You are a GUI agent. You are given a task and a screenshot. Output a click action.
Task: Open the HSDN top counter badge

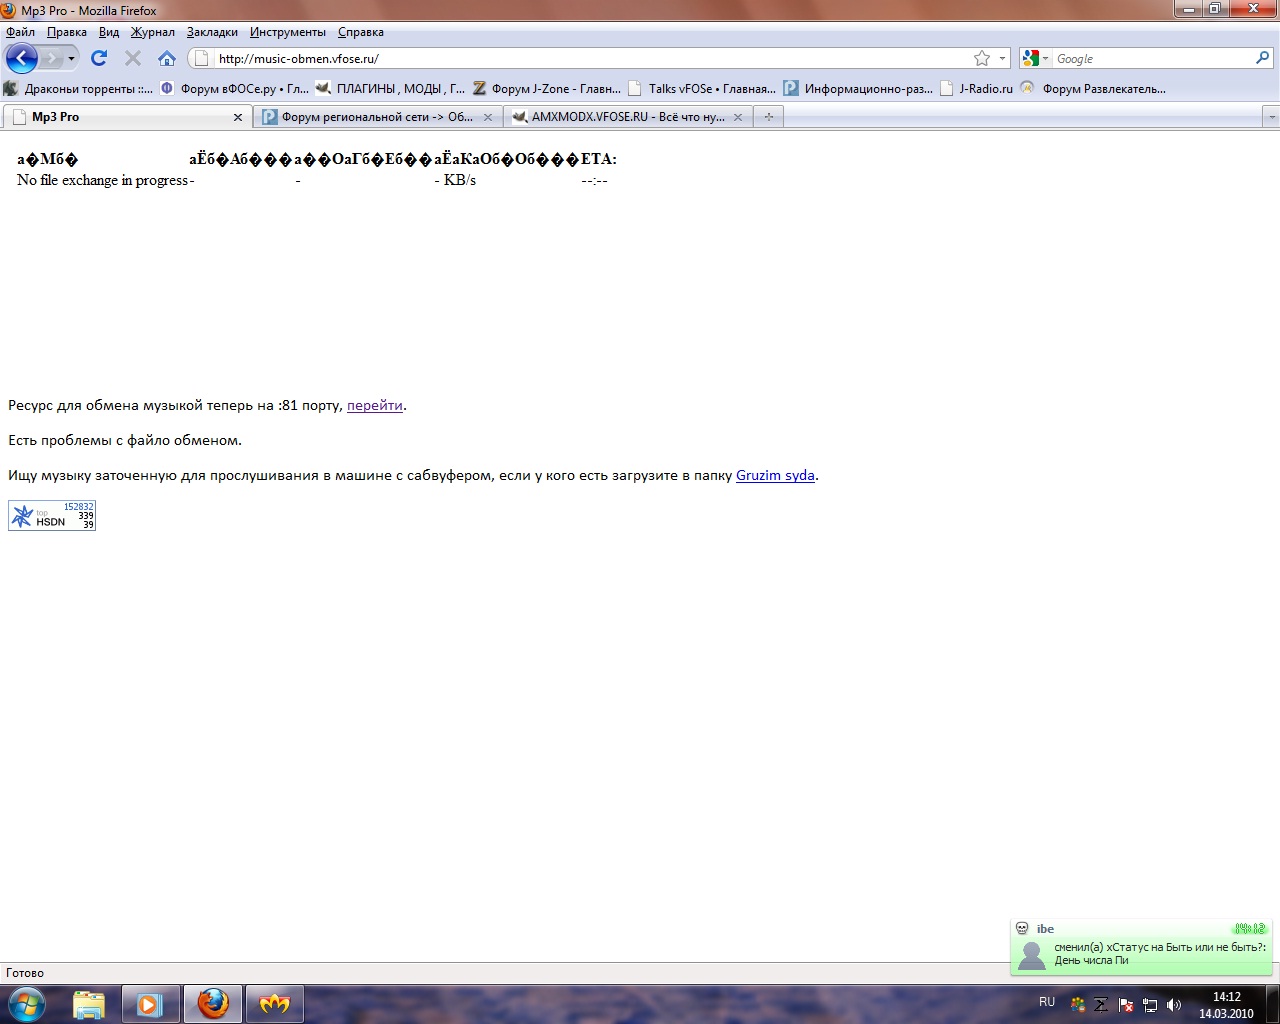pyautogui.click(x=52, y=515)
